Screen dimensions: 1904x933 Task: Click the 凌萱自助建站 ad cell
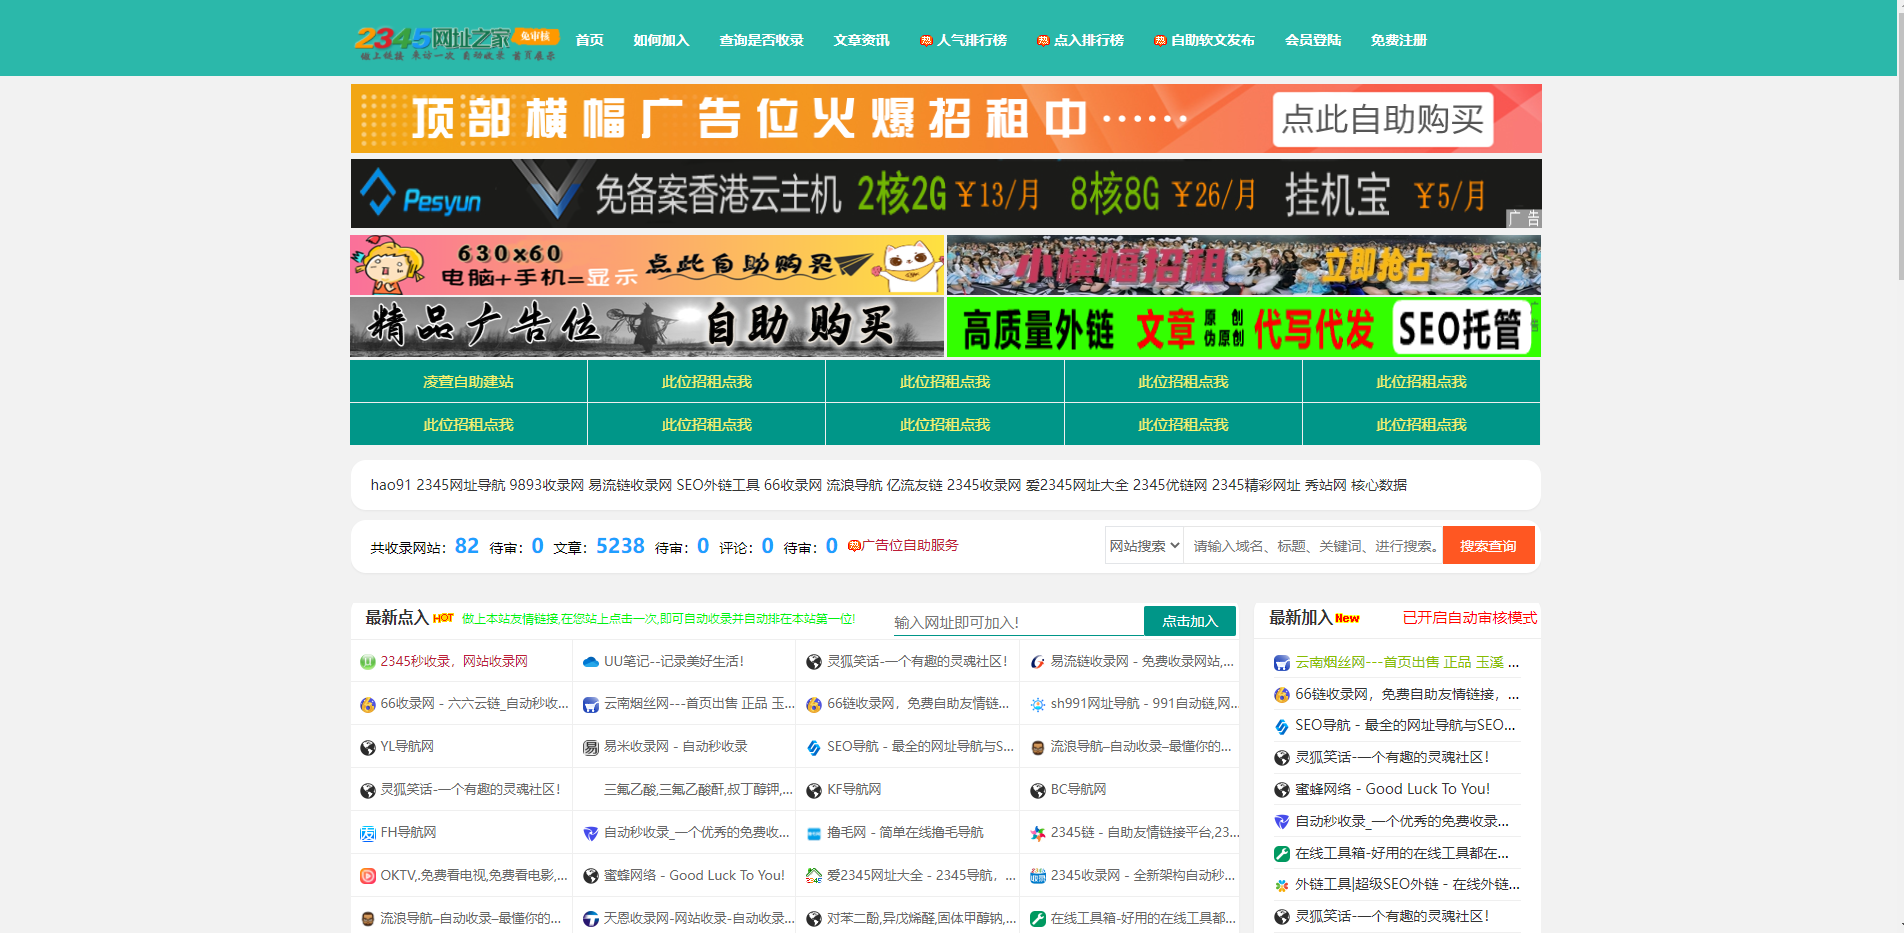(468, 381)
